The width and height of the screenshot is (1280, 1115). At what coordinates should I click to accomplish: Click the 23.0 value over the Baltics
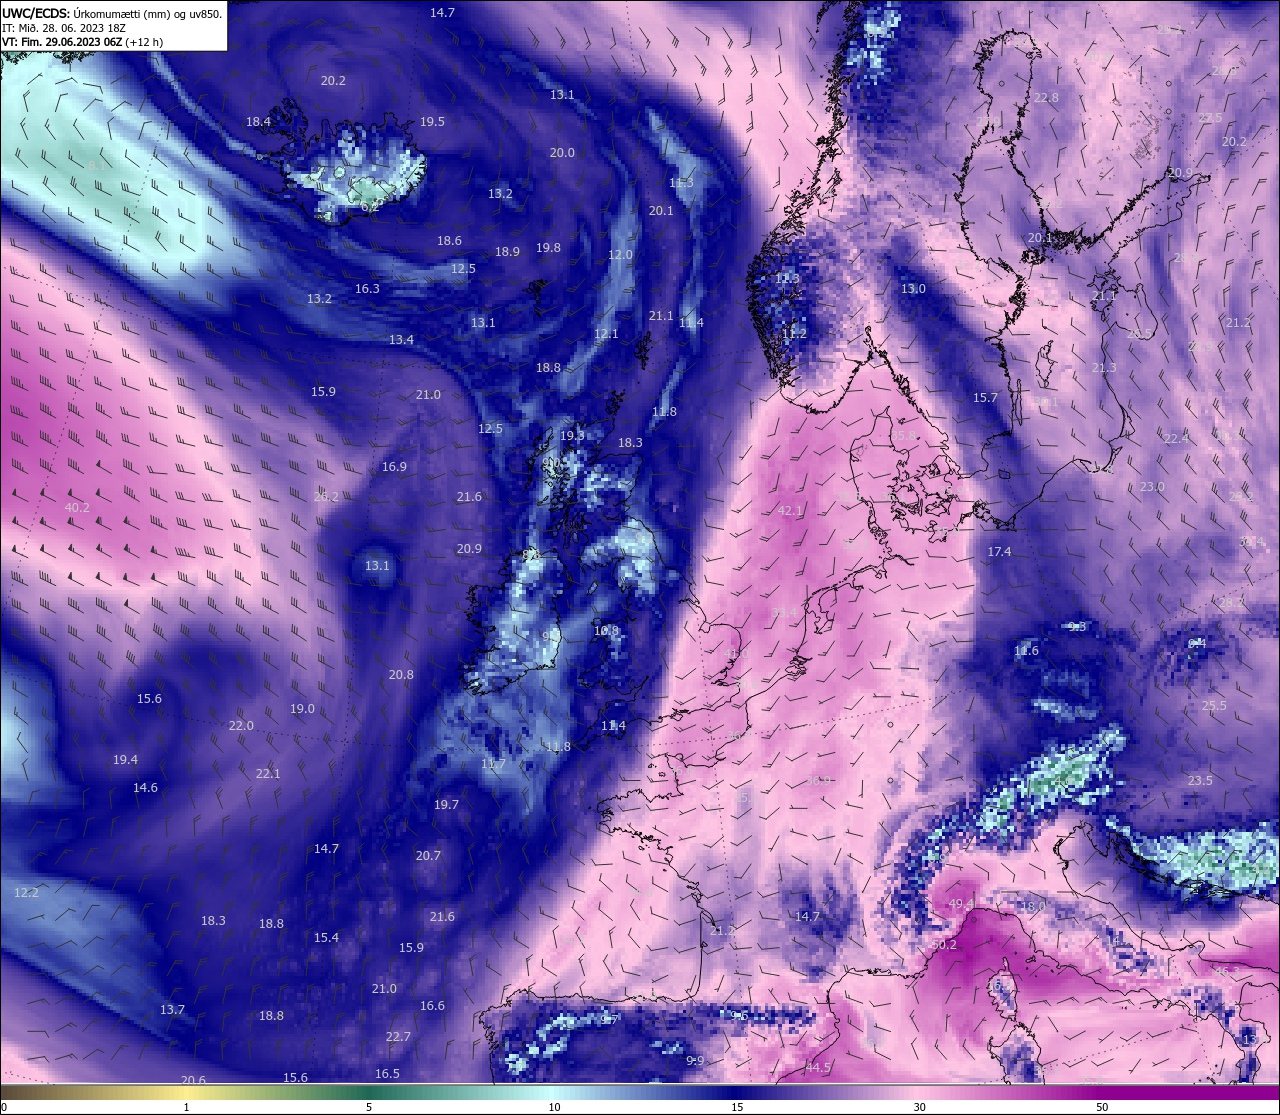click(x=1152, y=487)
